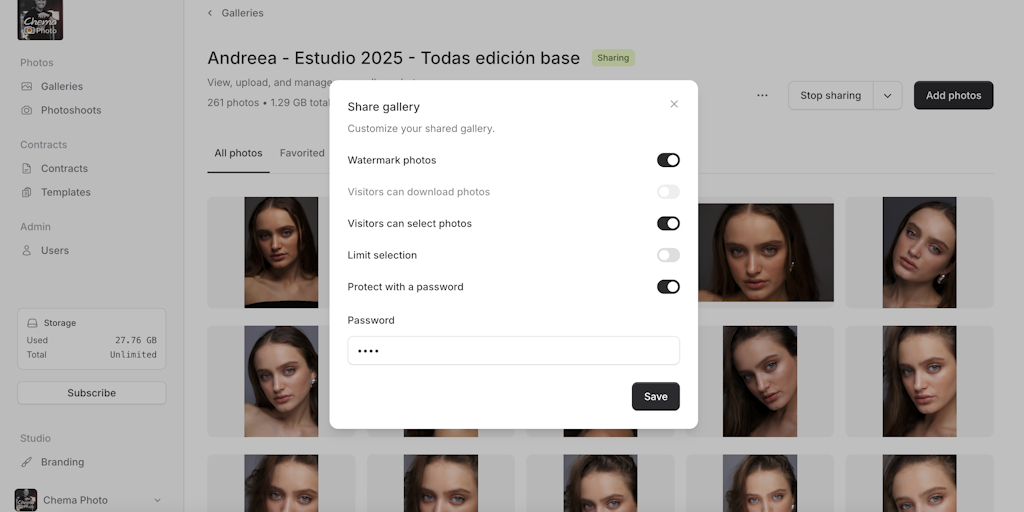The image size is (1024, 512).
Task: Open Branding in the sidebar
Action: pyautogui.click(x=63, y=462)
